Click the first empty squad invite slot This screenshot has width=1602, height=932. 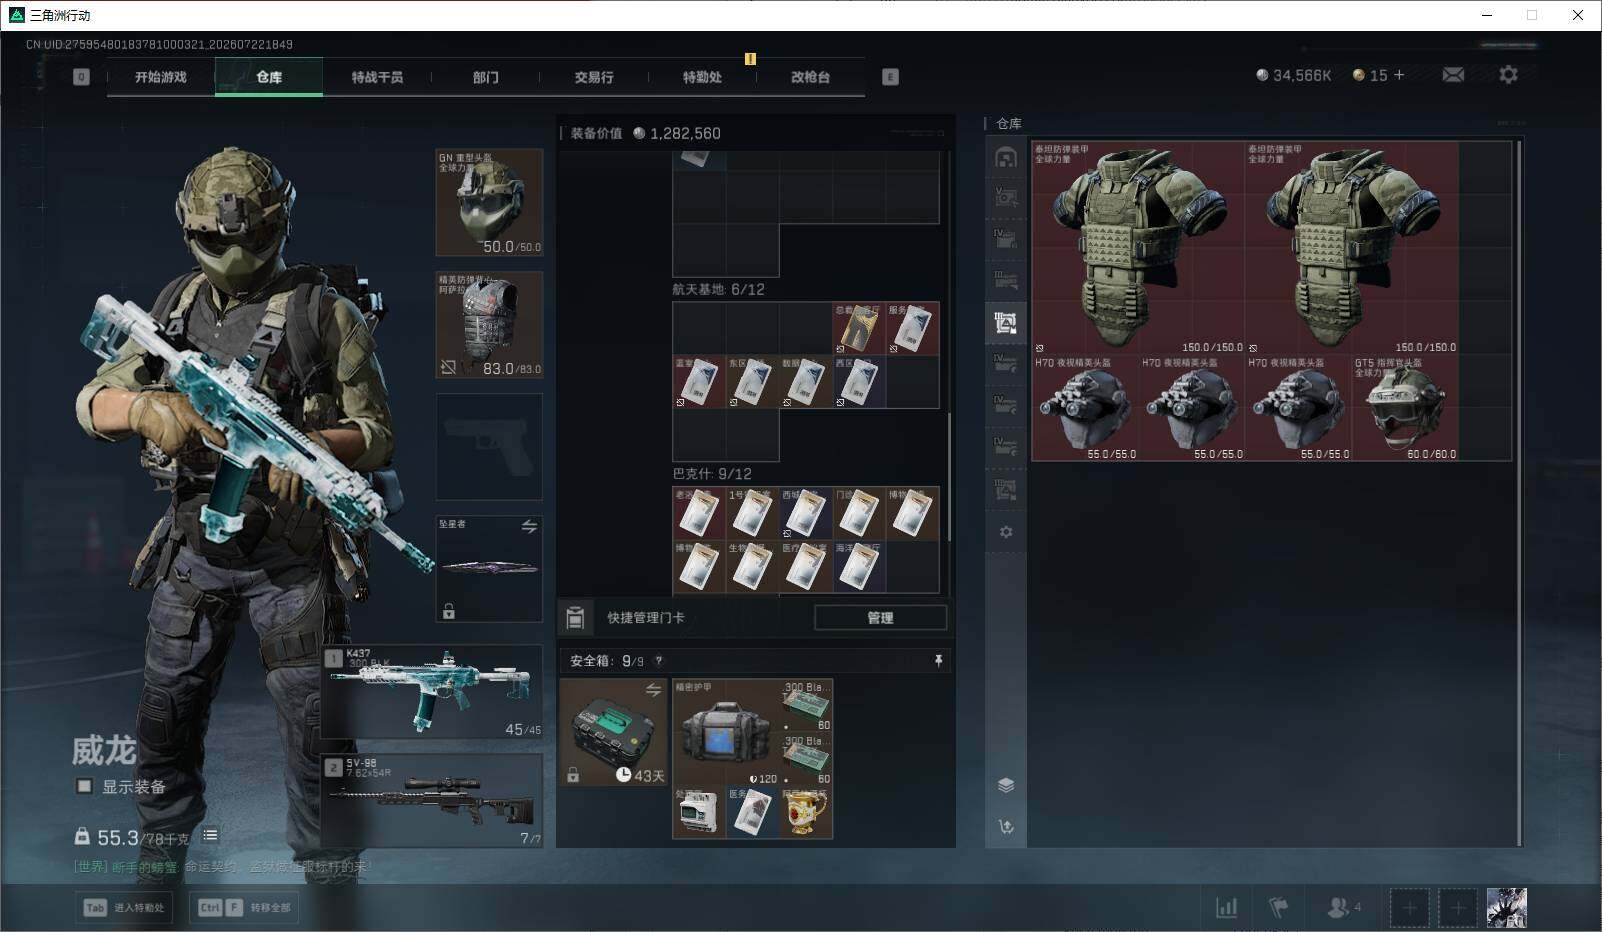tap(1409, 908)
